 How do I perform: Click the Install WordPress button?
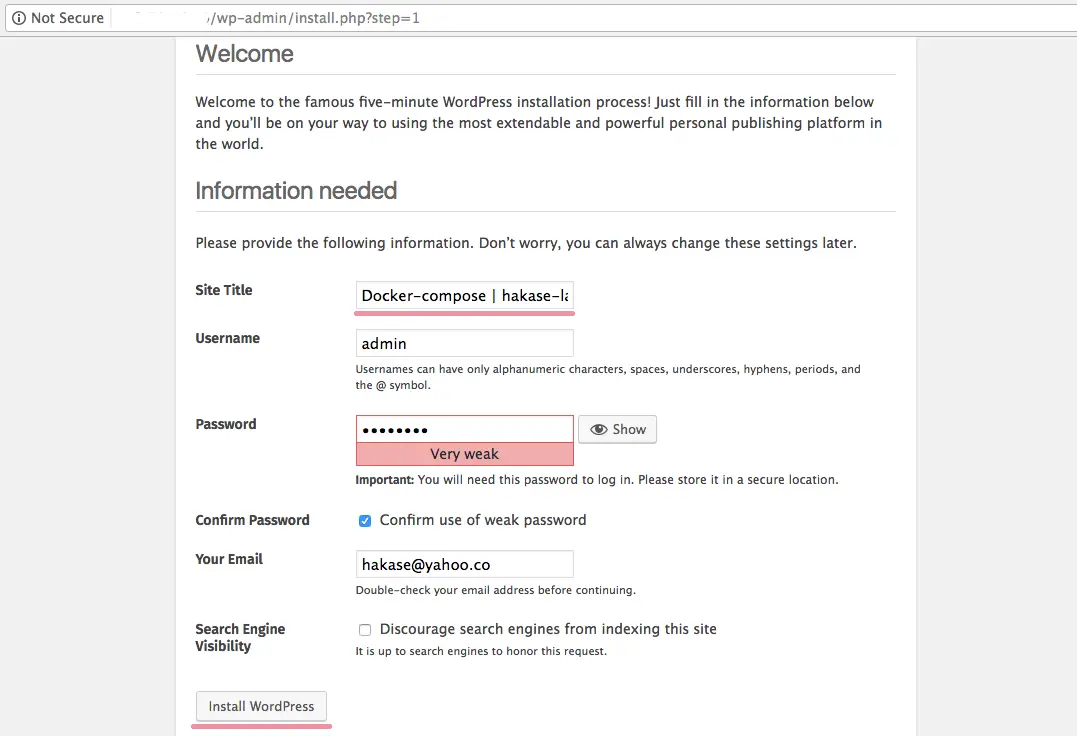261,706
